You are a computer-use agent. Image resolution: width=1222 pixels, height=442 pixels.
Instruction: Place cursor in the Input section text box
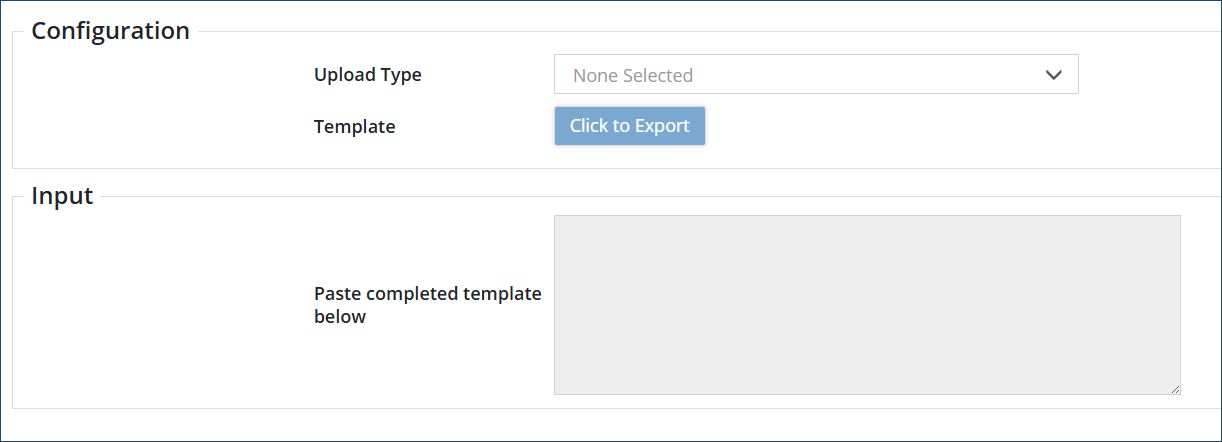[x=866, y=304]
